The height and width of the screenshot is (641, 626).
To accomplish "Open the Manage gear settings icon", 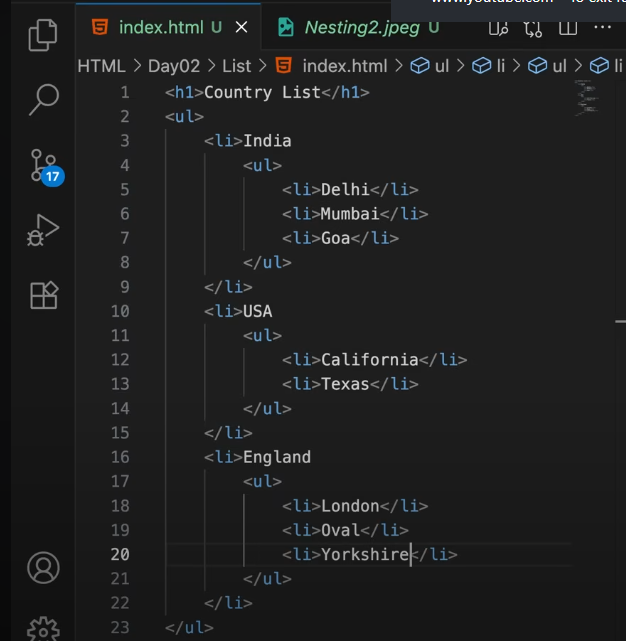I will tap(43, 627).
